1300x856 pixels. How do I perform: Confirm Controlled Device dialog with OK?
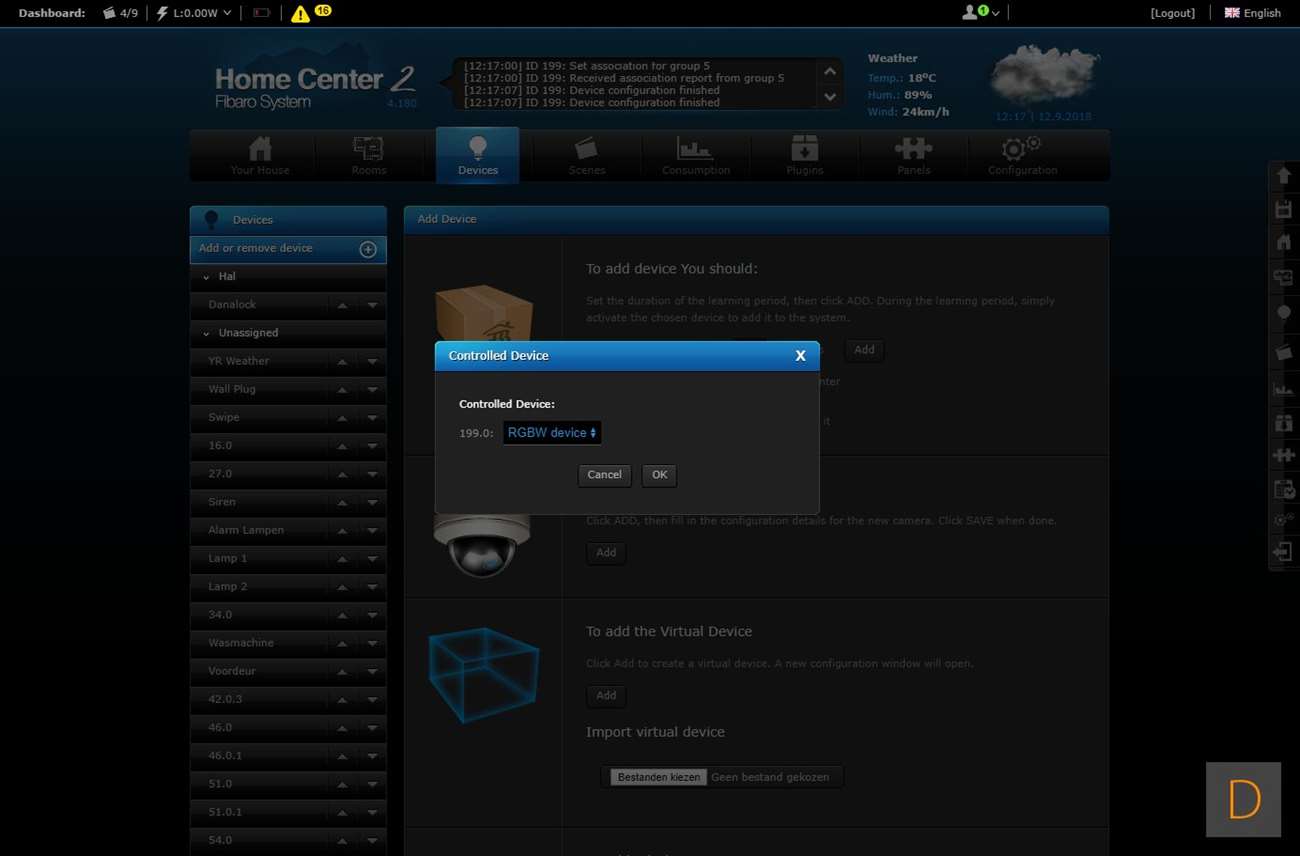click(x=659, y=475)
